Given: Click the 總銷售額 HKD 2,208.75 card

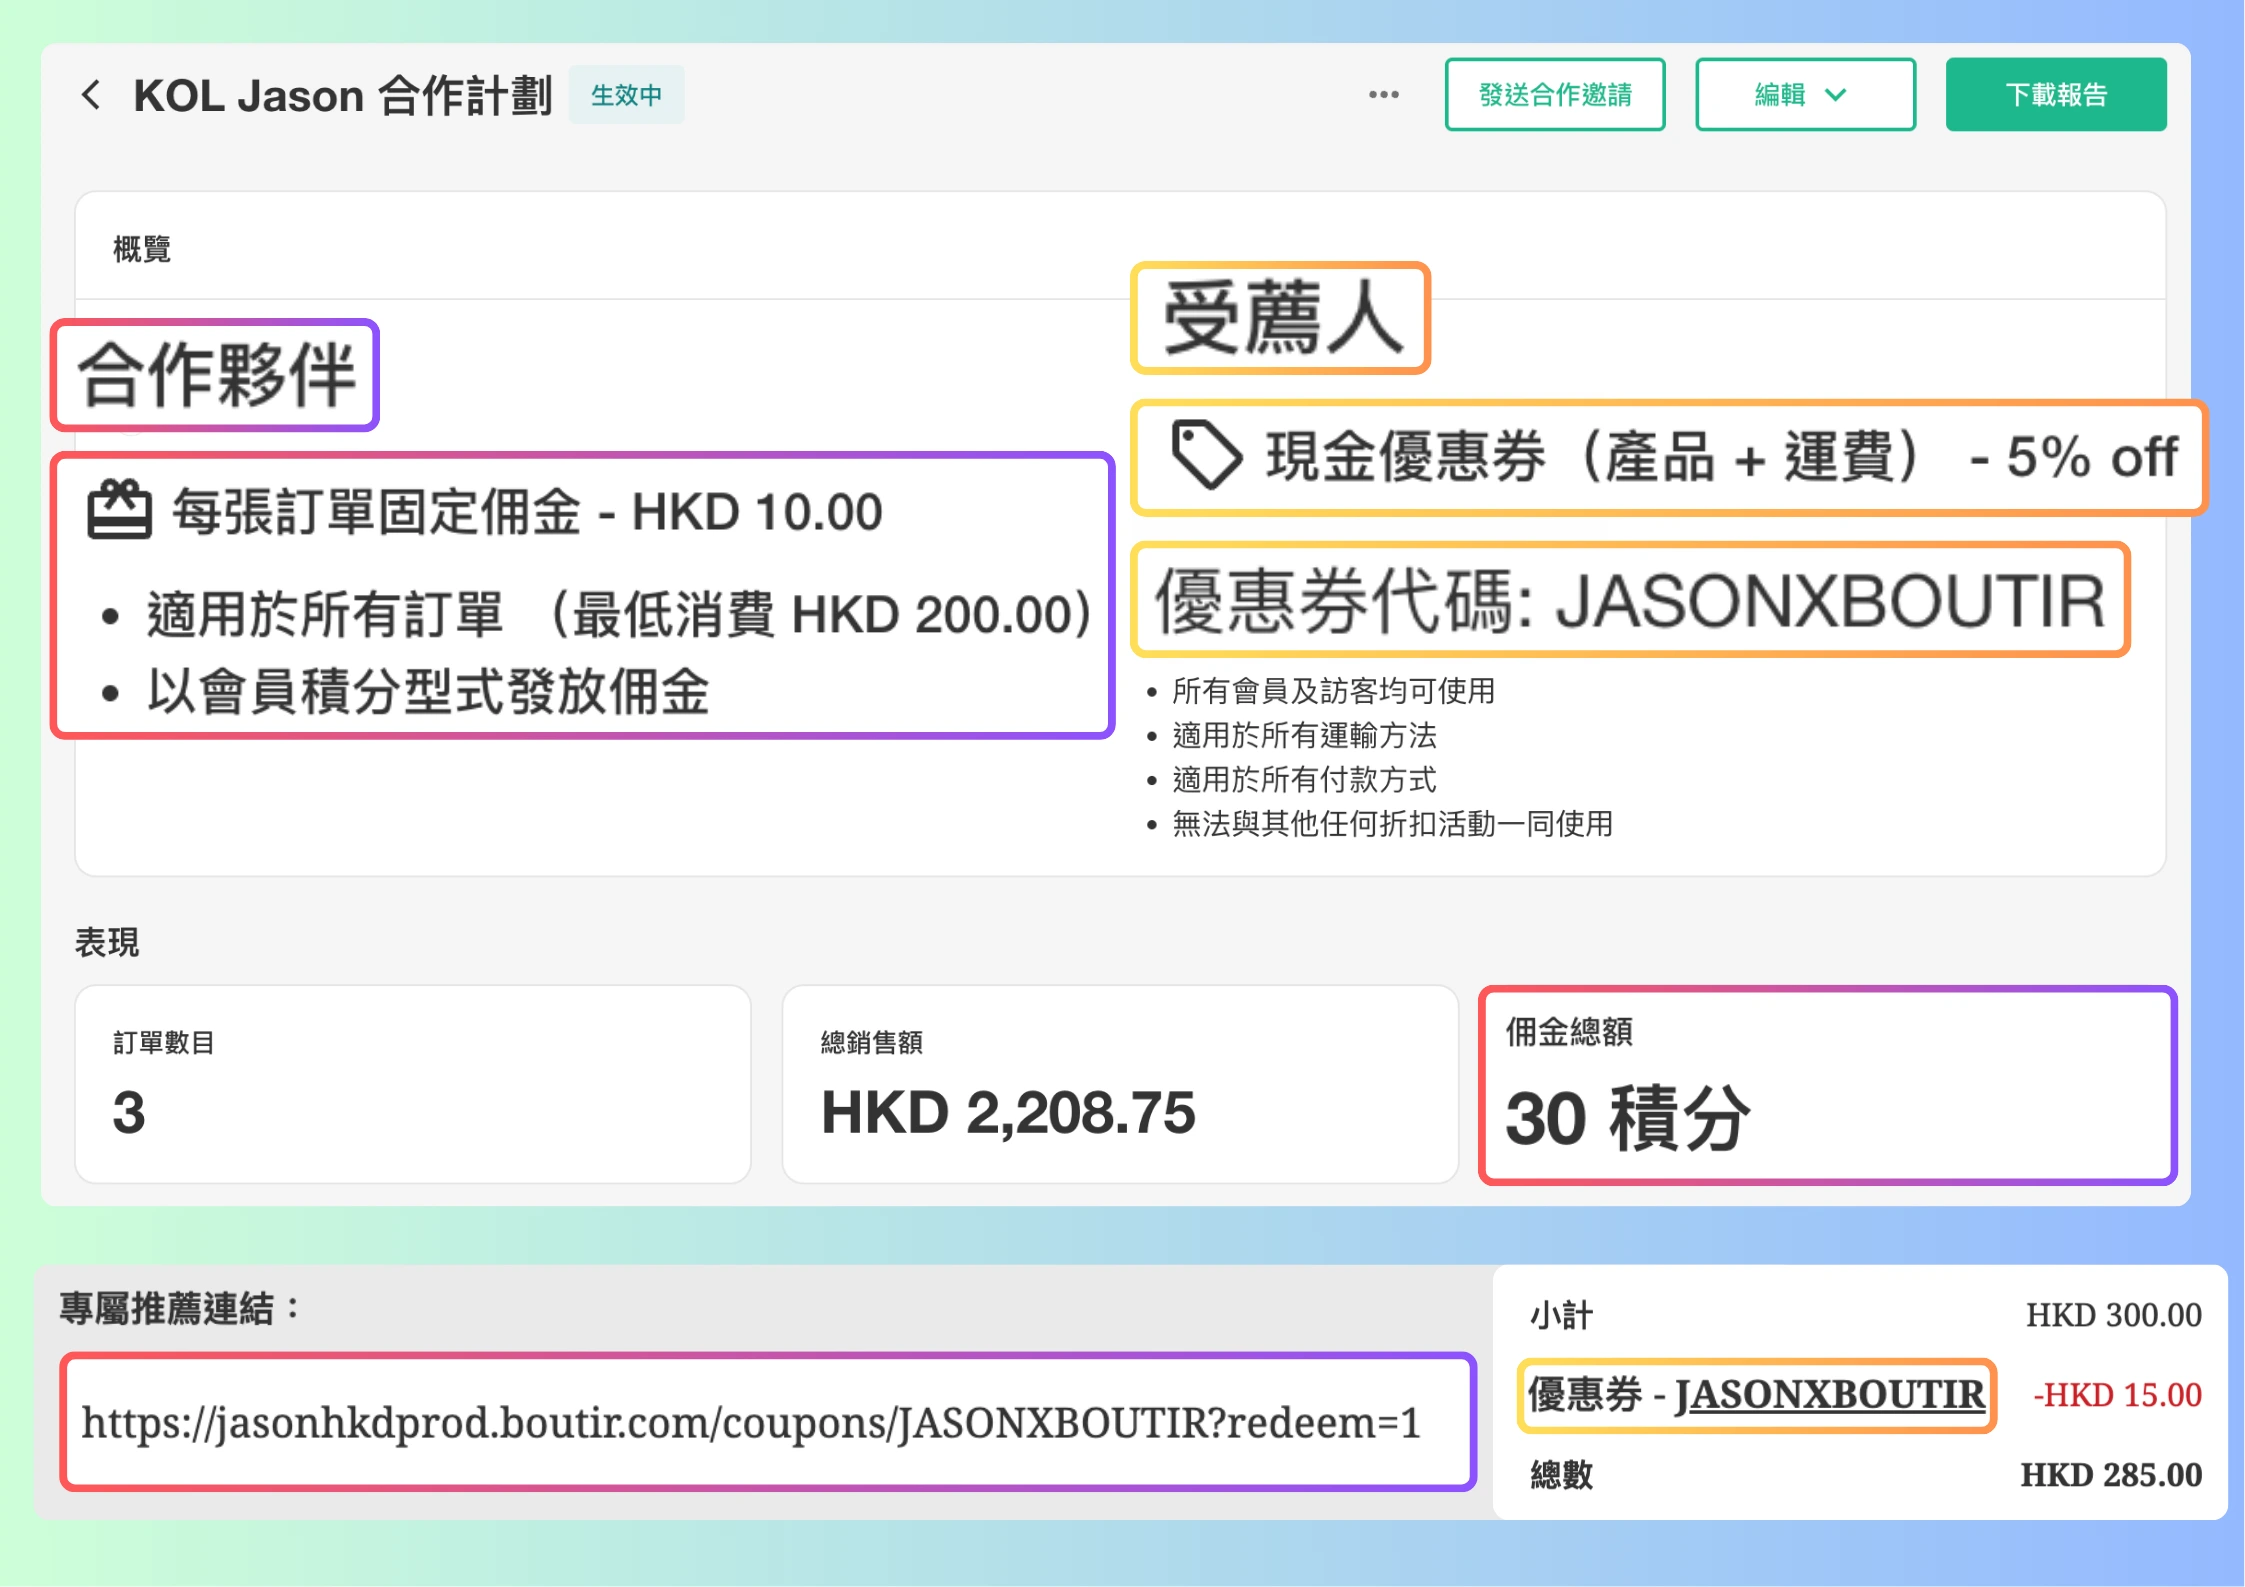Looking at the screenshot, I should (1119, 1084).
